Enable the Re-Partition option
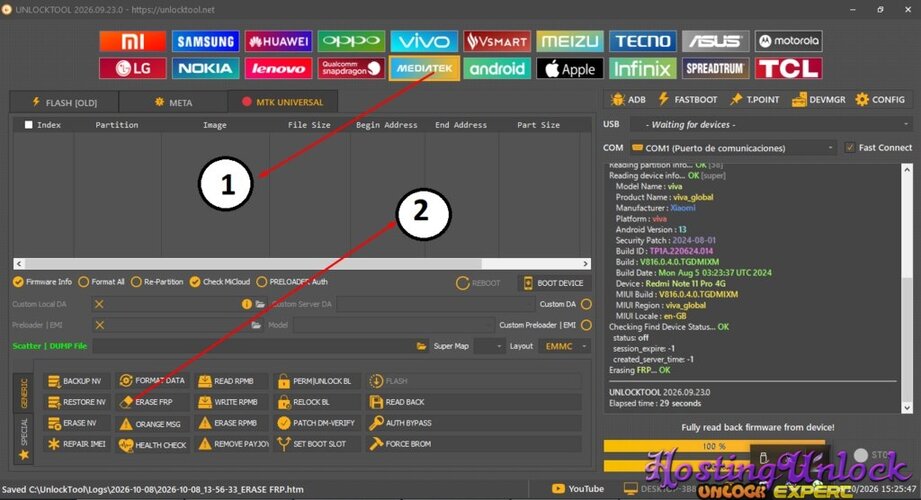The image size is (921, 500). (157, 282)
